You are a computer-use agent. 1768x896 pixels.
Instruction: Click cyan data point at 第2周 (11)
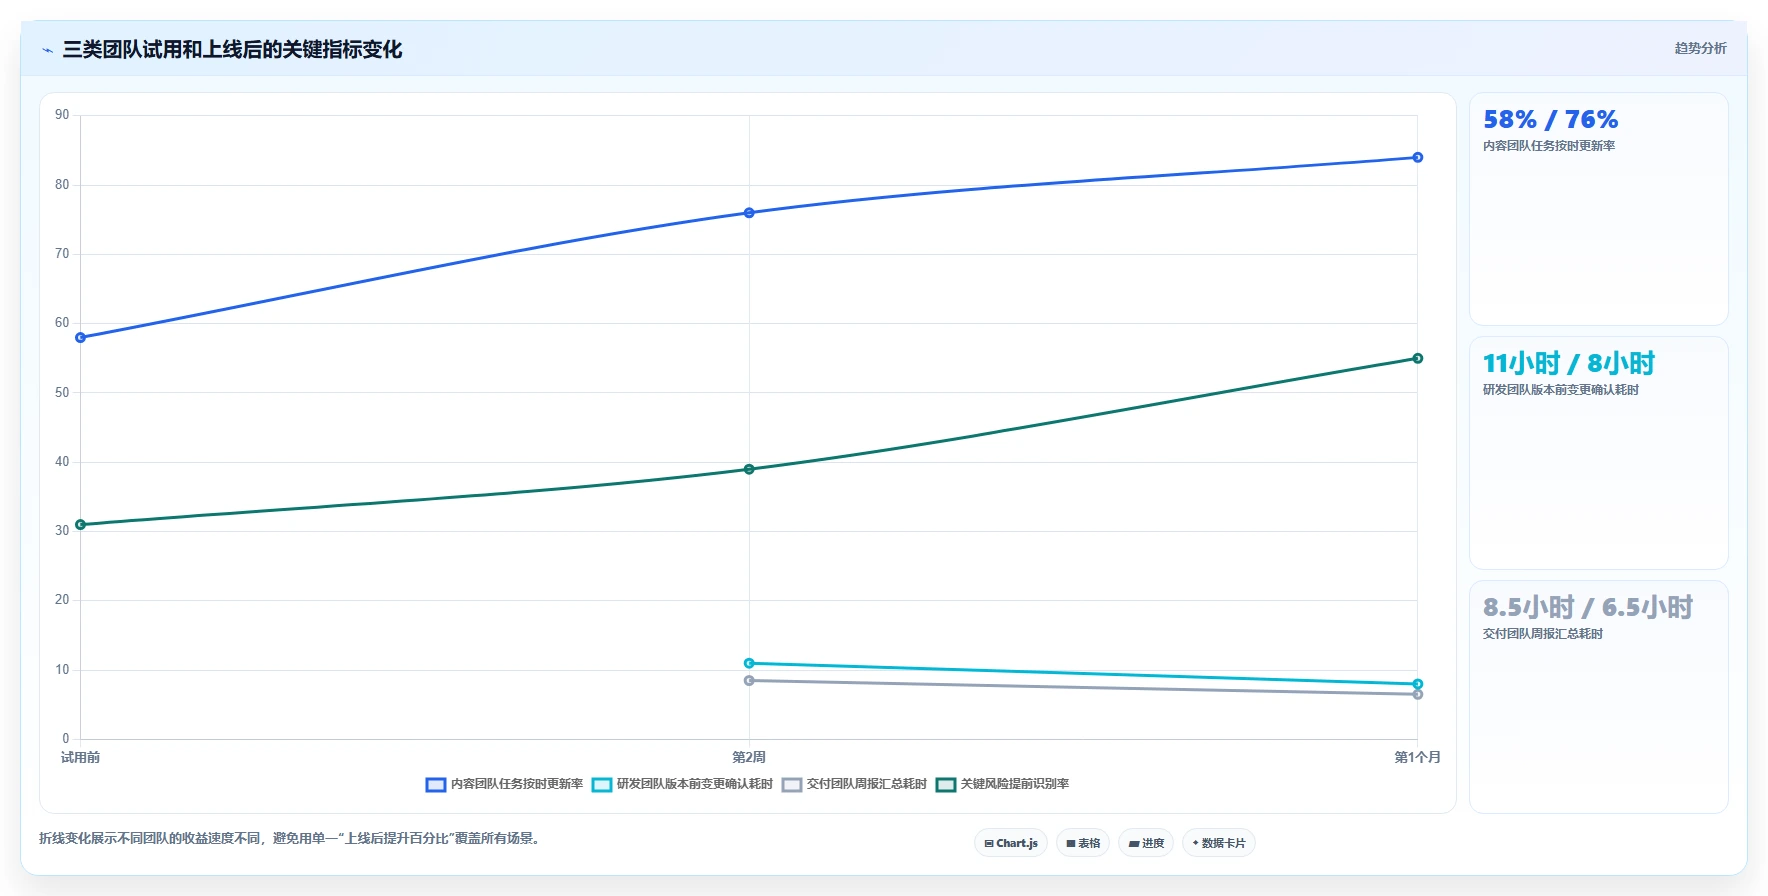tap(749, 664)
